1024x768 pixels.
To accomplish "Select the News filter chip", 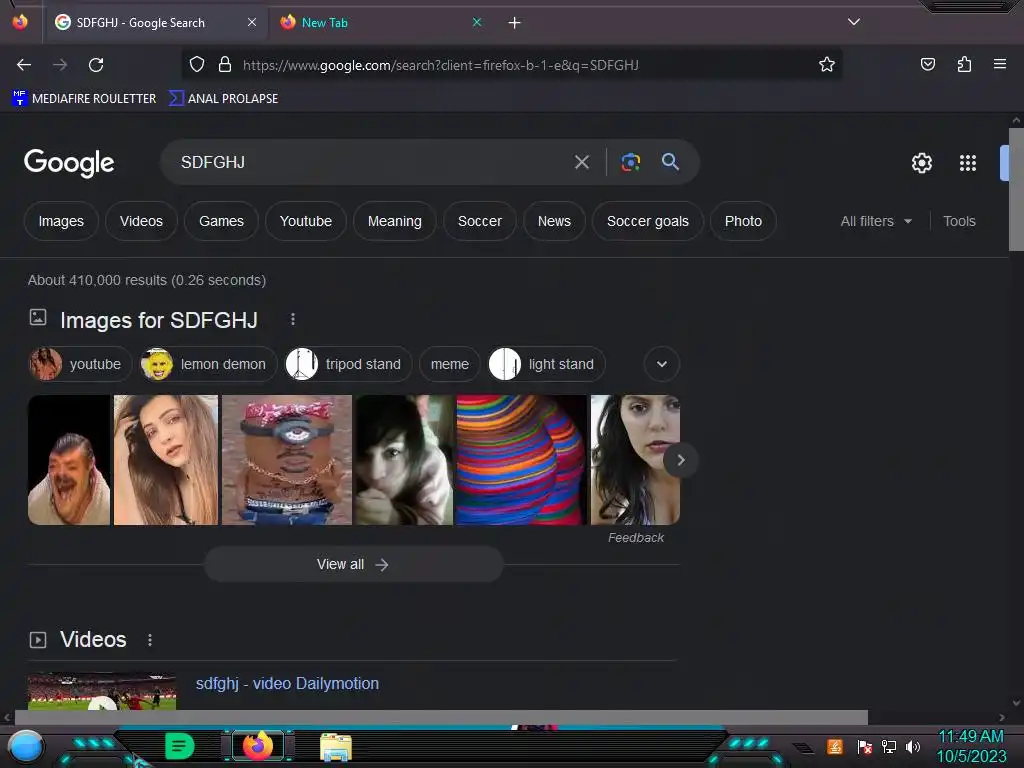I will click(554, 221).
